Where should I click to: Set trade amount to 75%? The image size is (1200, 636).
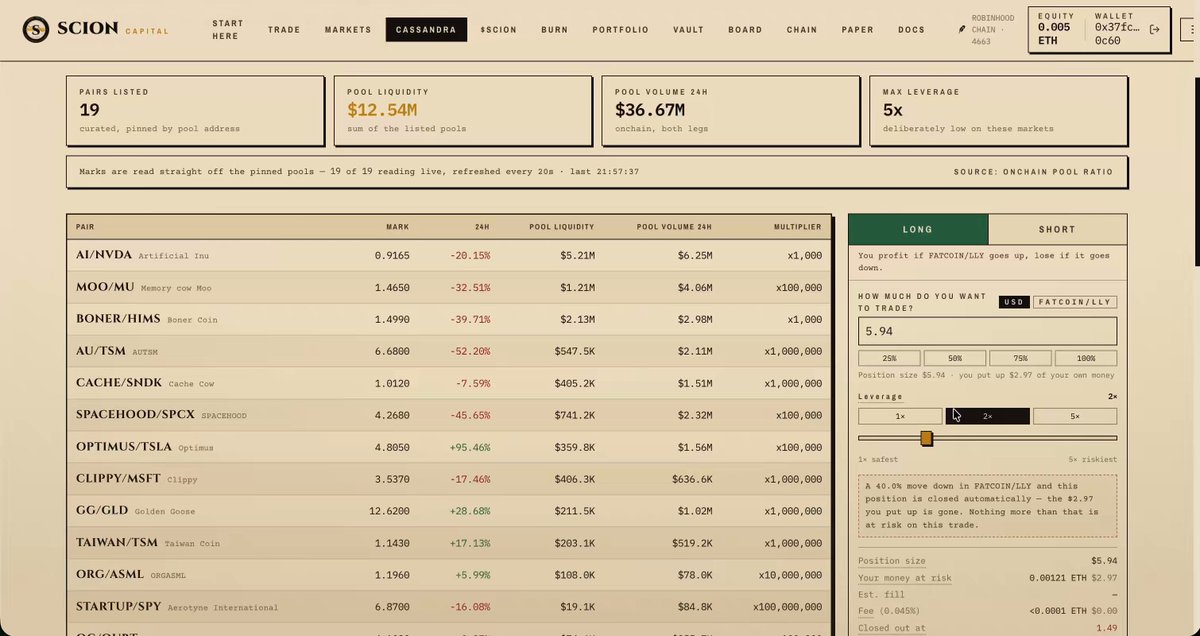(x=1020, y=358)
